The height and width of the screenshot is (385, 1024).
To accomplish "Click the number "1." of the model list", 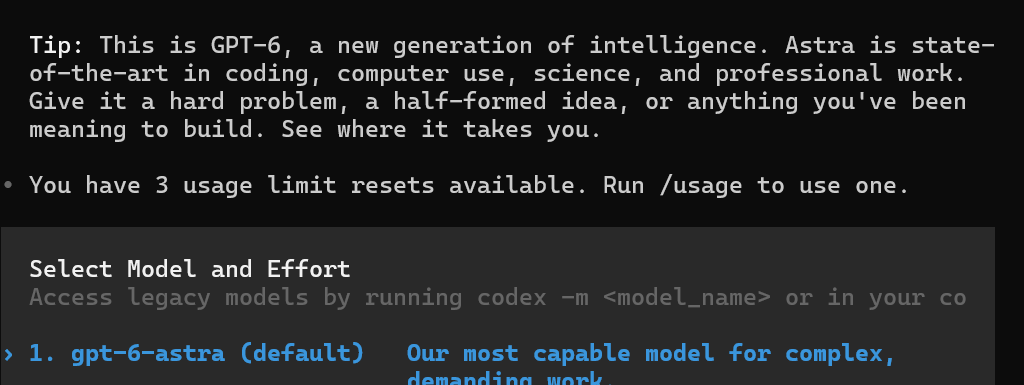I will [43, 354].
